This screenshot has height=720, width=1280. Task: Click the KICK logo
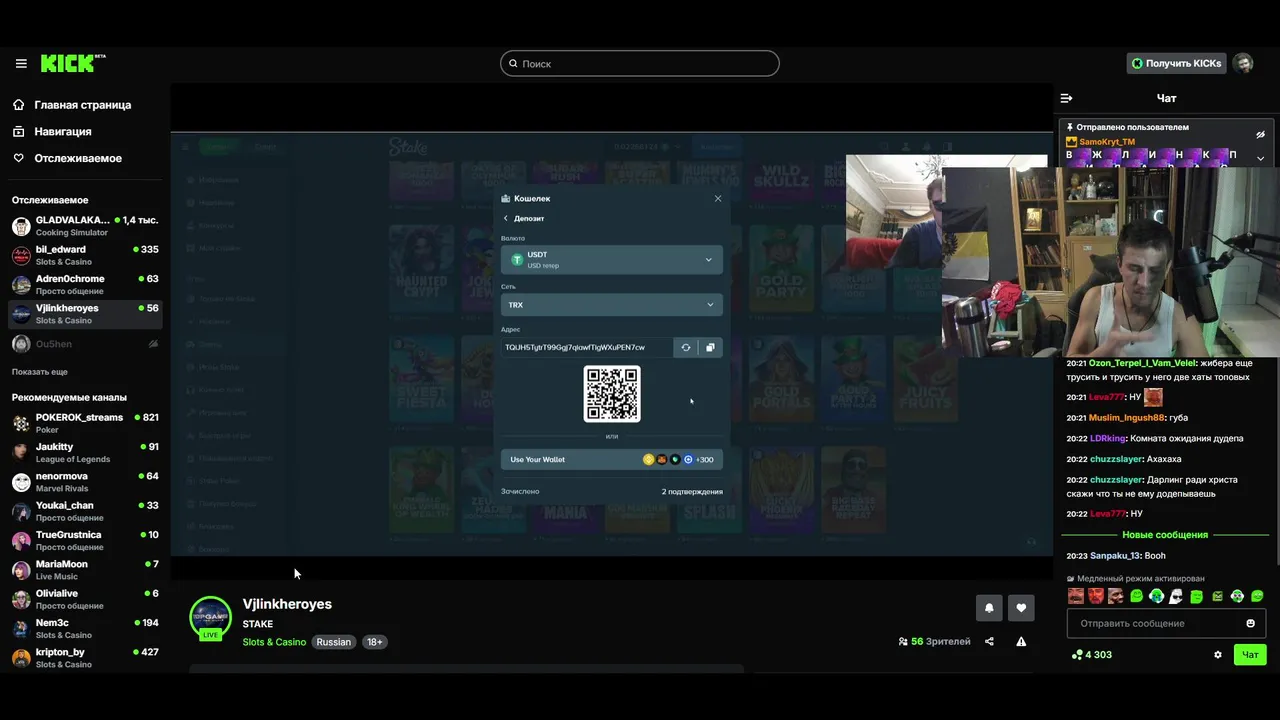pyautogui.click(x=72, y=63)
